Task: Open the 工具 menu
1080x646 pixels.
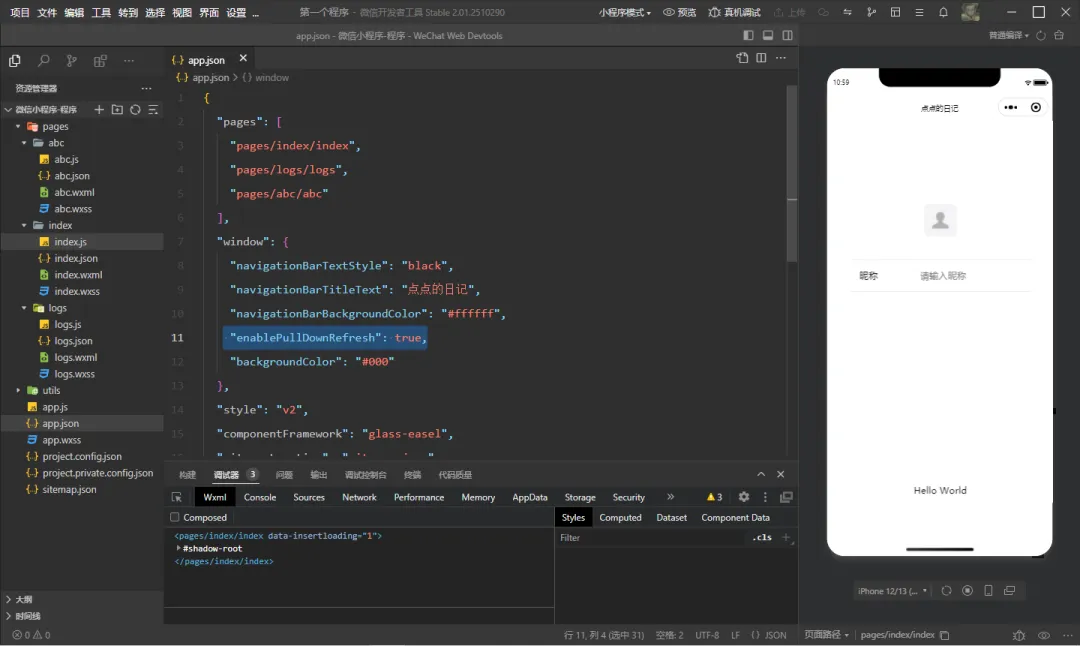Action: point(101,12)
